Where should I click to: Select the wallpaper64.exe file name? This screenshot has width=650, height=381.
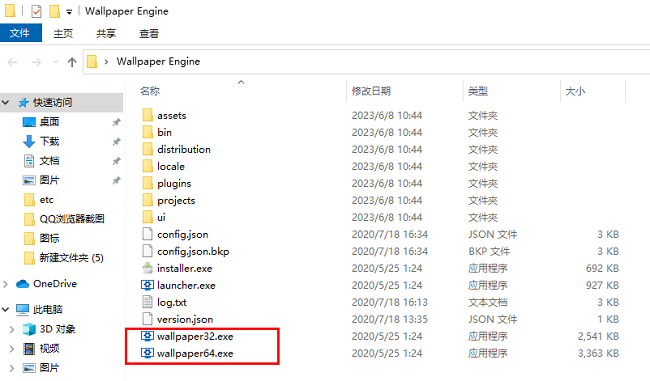(195, 353)
